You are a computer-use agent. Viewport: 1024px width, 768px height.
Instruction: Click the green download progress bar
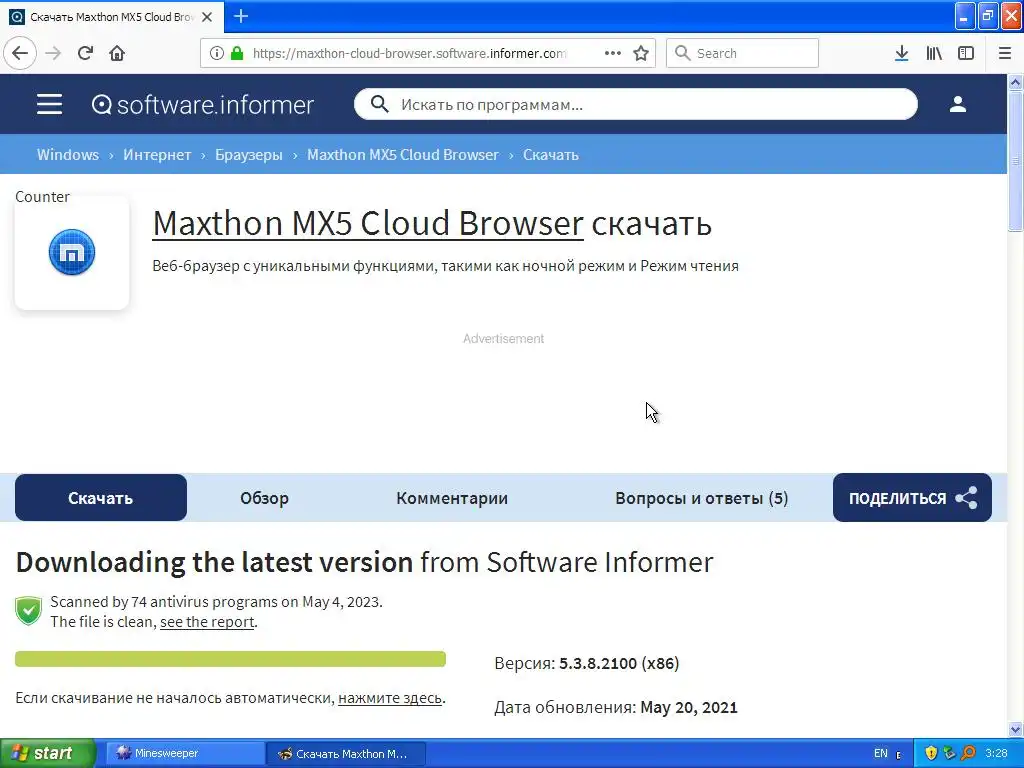point(231,659)
